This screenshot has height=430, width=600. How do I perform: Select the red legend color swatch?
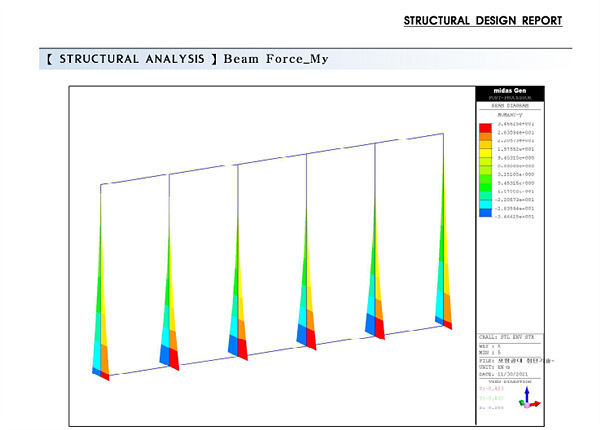coord(485,128)
